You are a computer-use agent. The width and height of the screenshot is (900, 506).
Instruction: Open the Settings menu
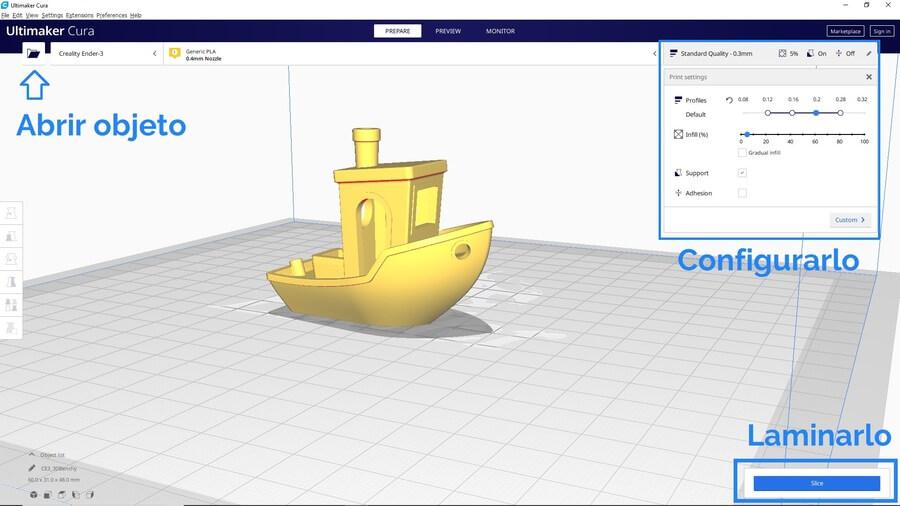52,15
